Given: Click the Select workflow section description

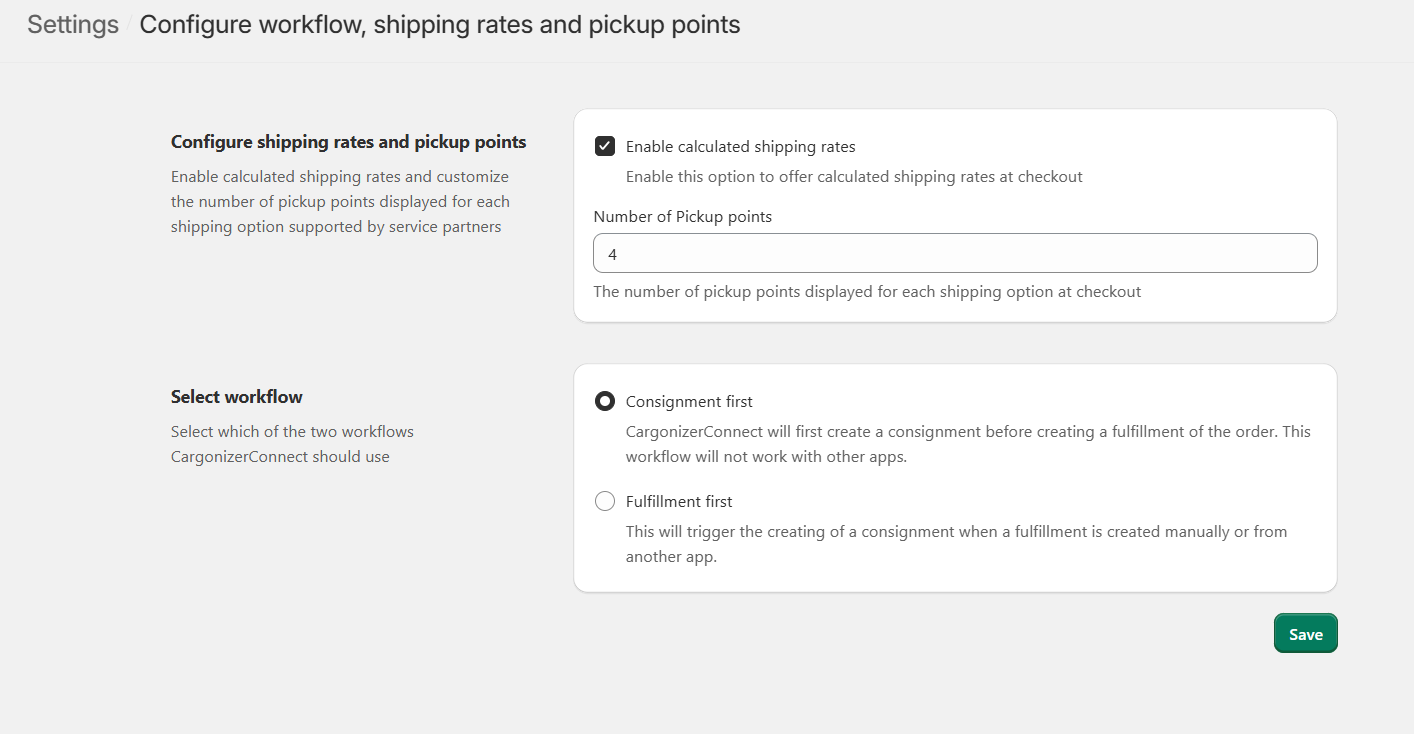Looking at the screenshot, I should [x=292, y=444].
